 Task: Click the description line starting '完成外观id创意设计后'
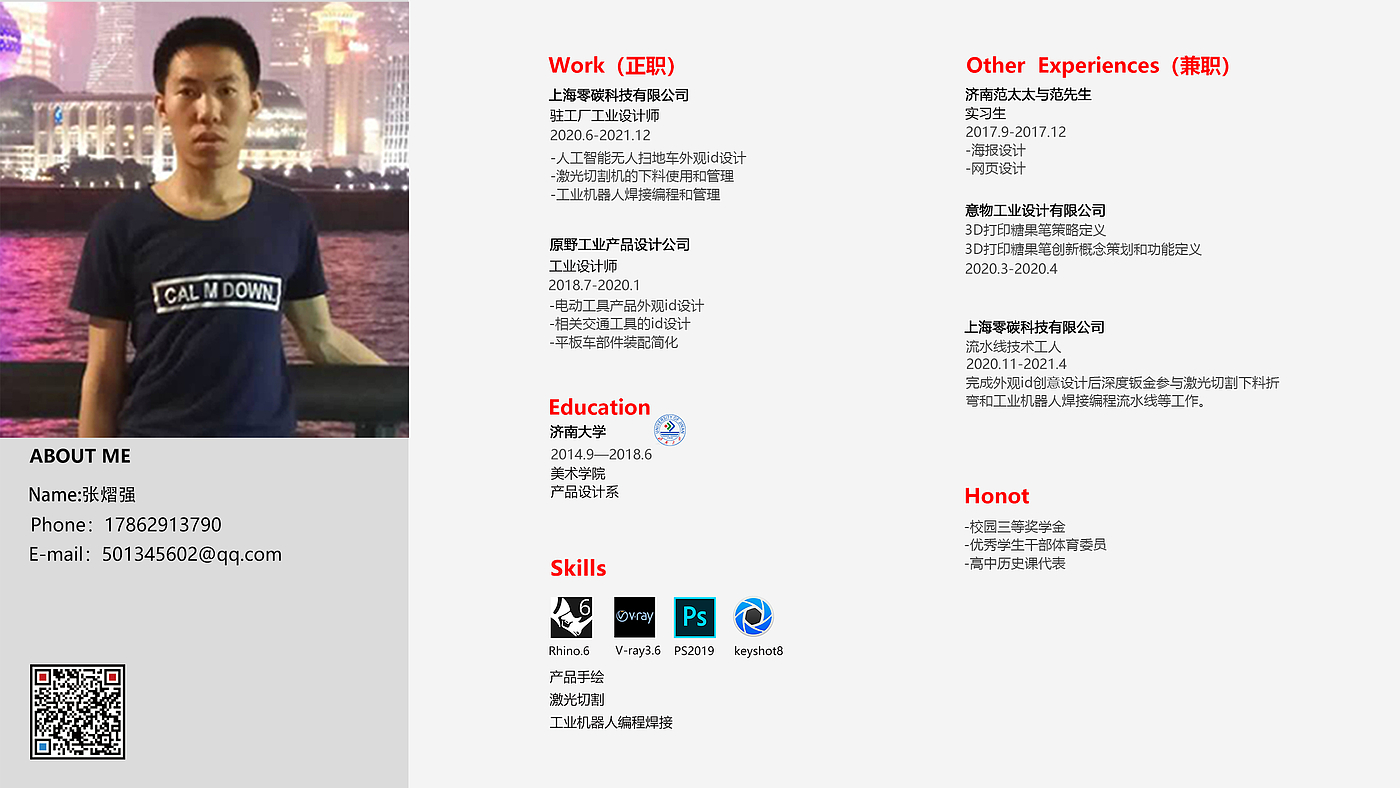pos(1122,383)
